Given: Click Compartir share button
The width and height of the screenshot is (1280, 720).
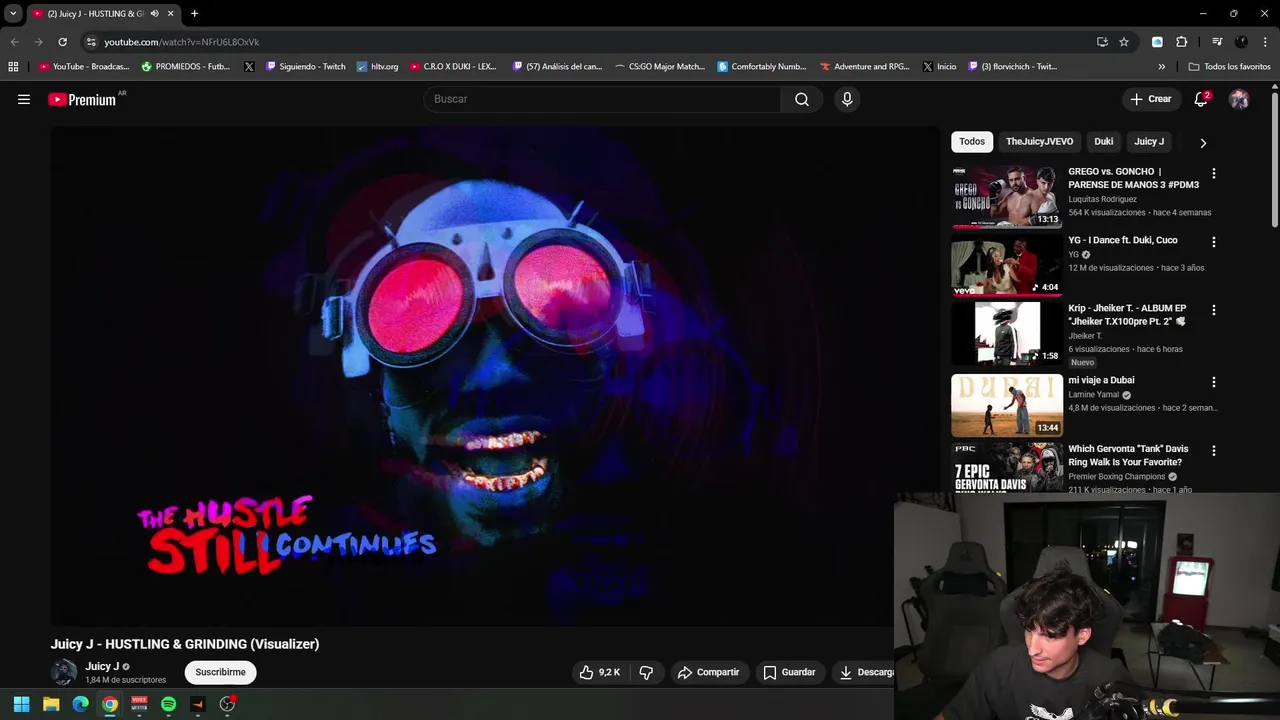Looking at the screenshot, I should [708, 672].
